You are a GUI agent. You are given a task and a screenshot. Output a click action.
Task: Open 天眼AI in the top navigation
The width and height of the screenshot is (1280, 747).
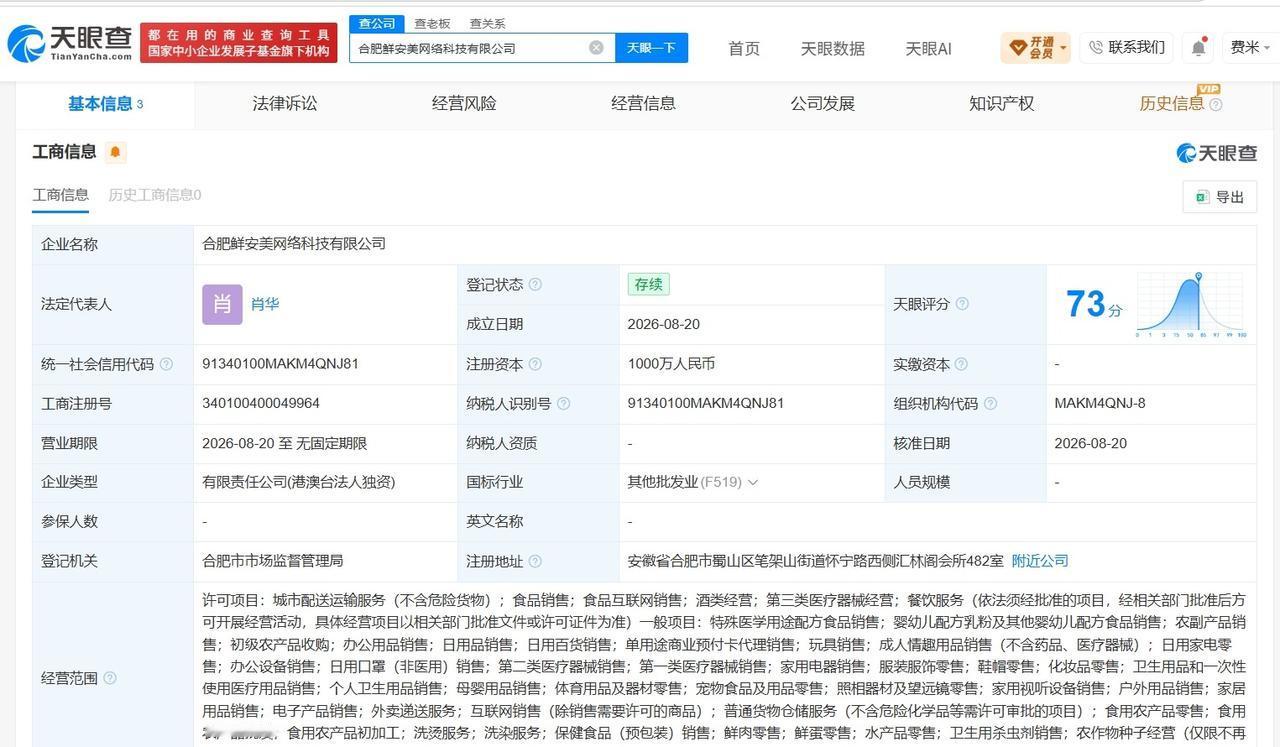928,48
